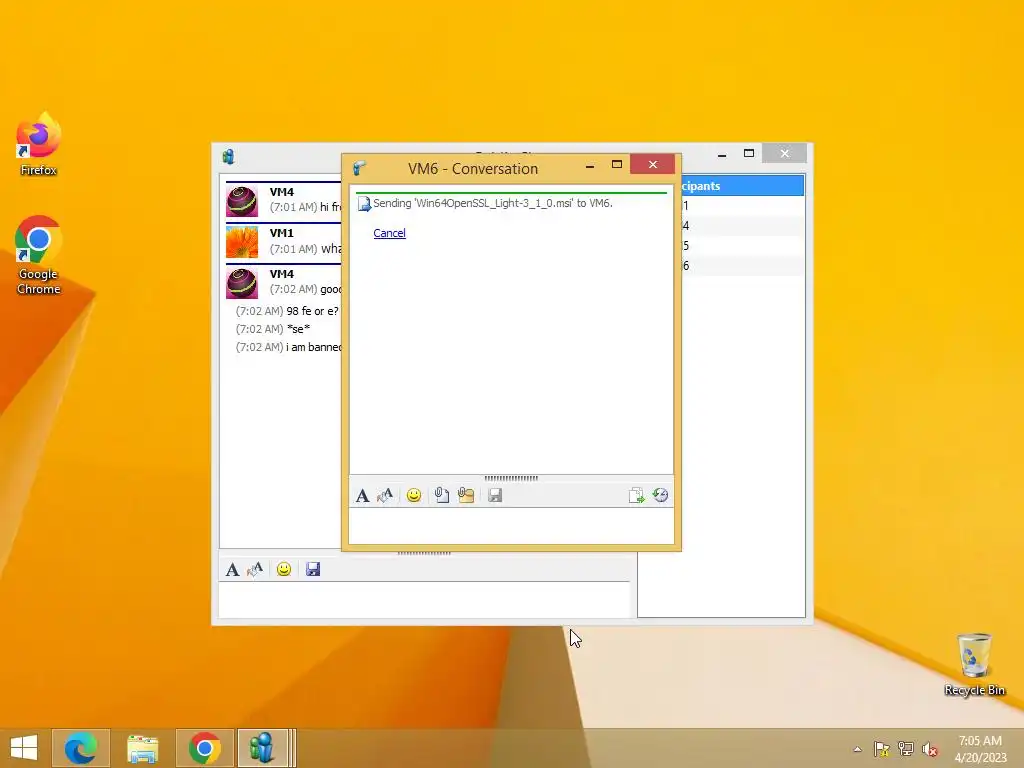The image size is (1024, 768).
Task: Open smiley picker in public chat toolbar
Action: 283,569
